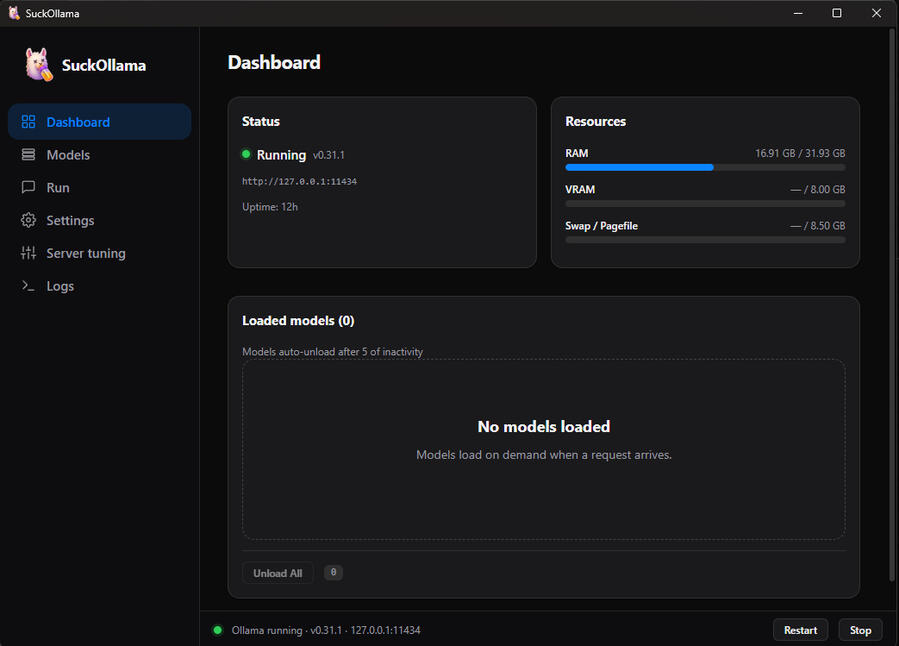Screen dimensions: 899x646
Task: Click the VRAM usage bar
Action: click(x=705, y=203)
